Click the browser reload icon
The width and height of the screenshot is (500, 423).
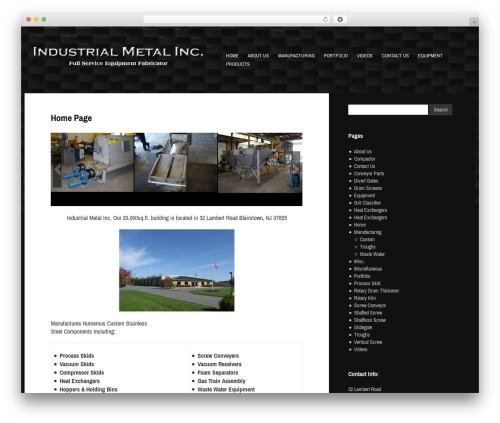point(325,20)
